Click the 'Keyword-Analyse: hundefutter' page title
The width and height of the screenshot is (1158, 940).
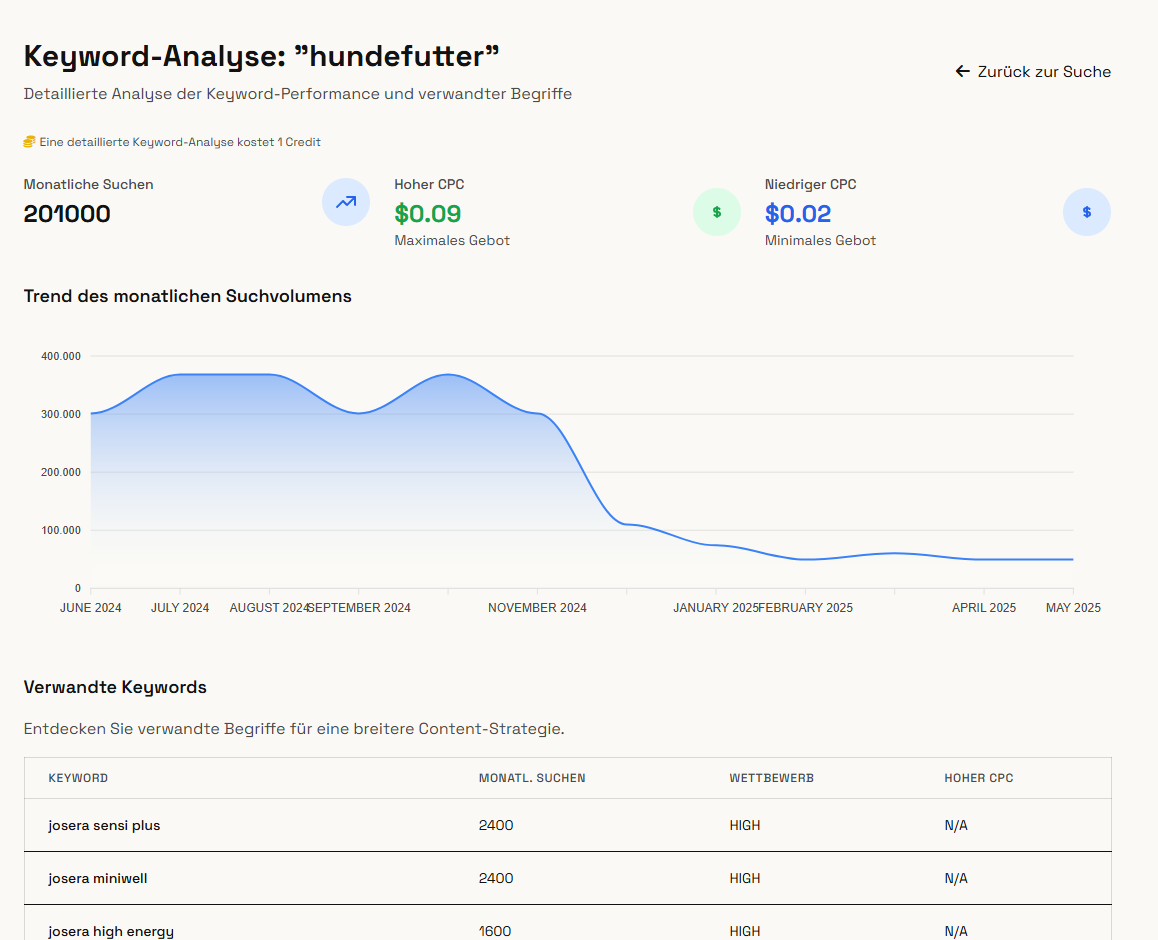[261, 56]
